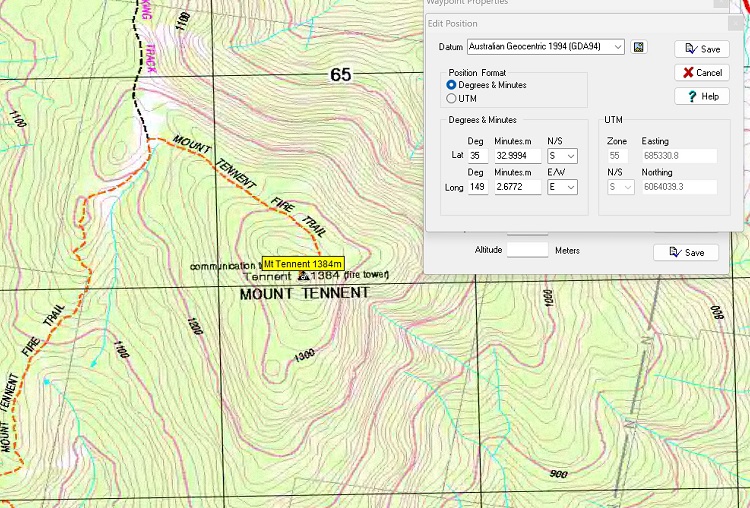
Task: Click the Northing field showing 6064039.3
Action: (x=679, y=187)
